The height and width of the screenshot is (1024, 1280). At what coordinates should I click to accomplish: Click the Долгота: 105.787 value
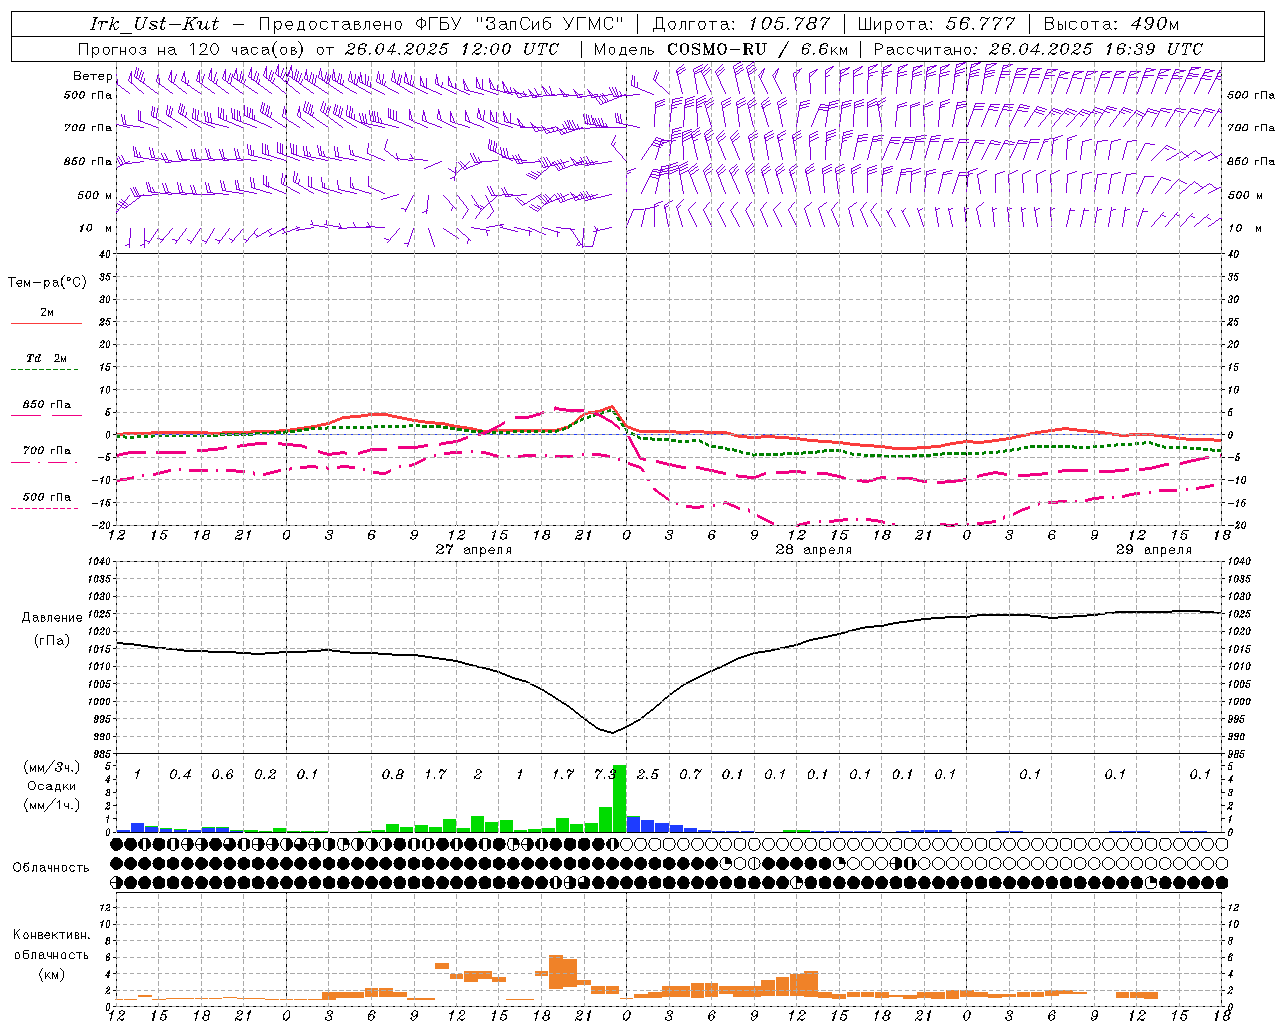pyautogui.click(x=741, y=24)
